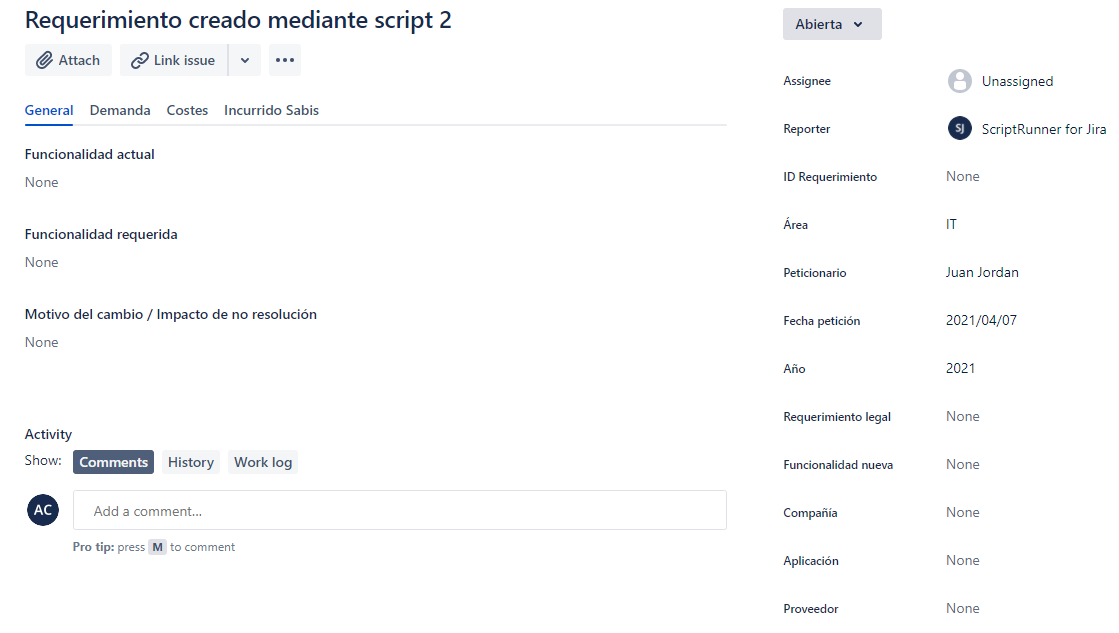The height and width of the screenshot is (633, 1119).
Task: Open the Incurrido Sabis tab
Action: coord(271,111)
